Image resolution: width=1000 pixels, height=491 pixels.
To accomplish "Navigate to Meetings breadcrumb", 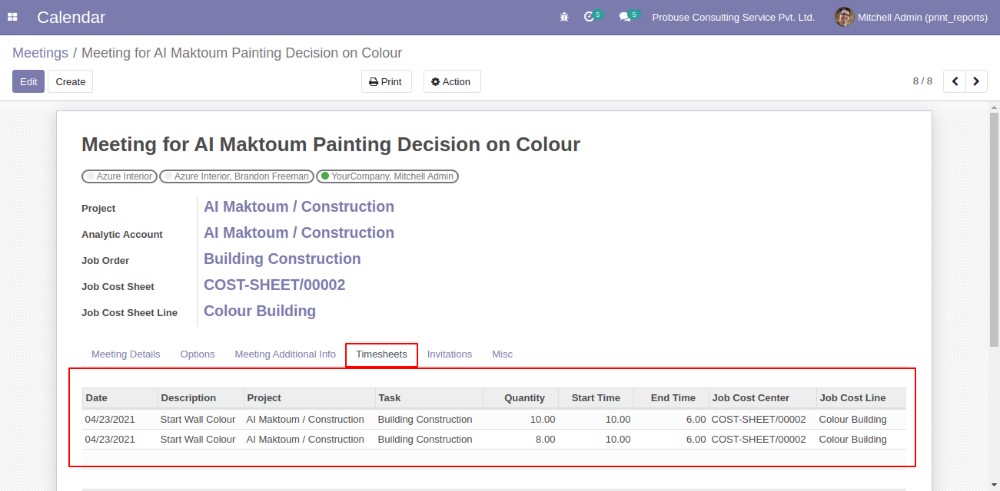I will click(40, 52).
